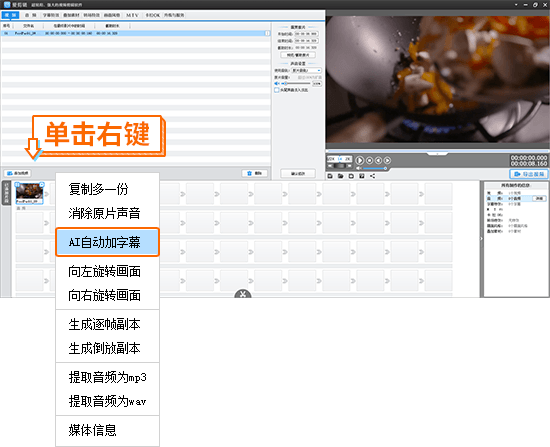Screen dimensions: 550x447
Task: Select the cooking clip thumbnail in timeline
Action: [x=29, y=192]
